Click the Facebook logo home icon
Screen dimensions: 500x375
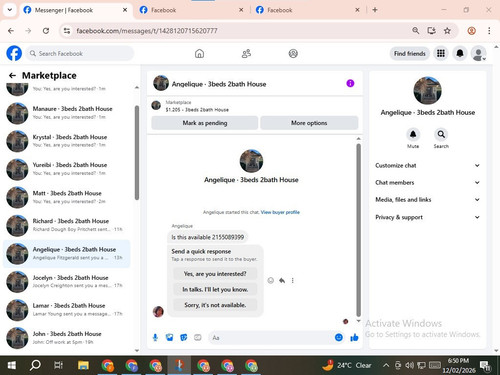coord(14,53)
